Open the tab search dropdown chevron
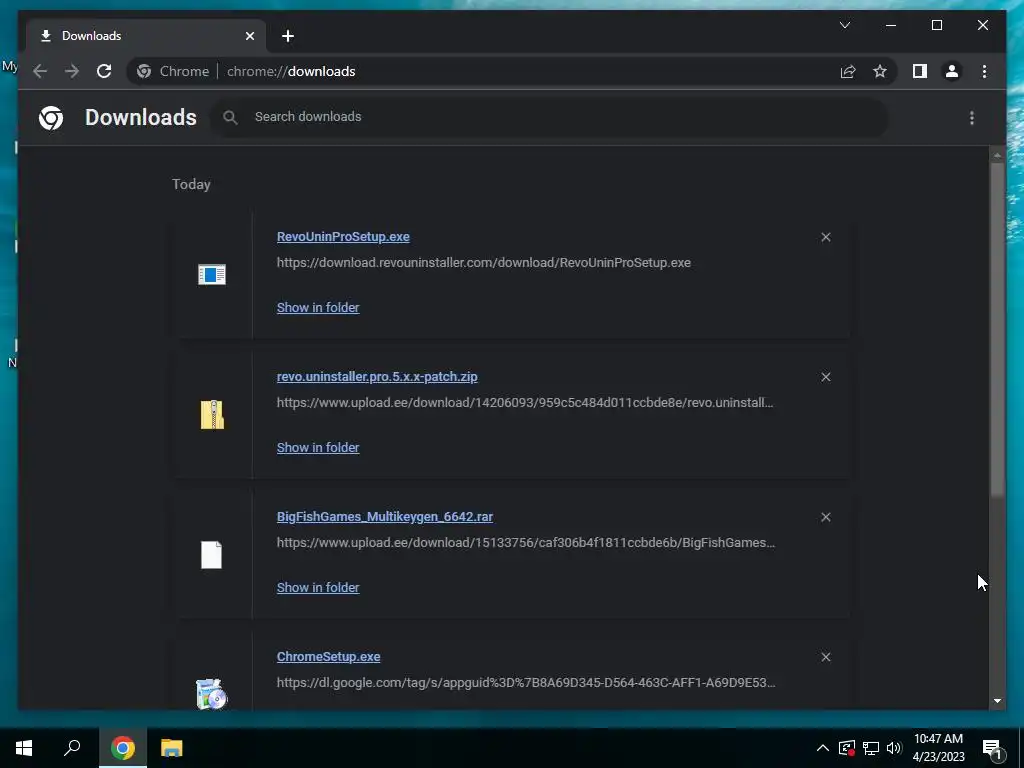 coord(844,25)
